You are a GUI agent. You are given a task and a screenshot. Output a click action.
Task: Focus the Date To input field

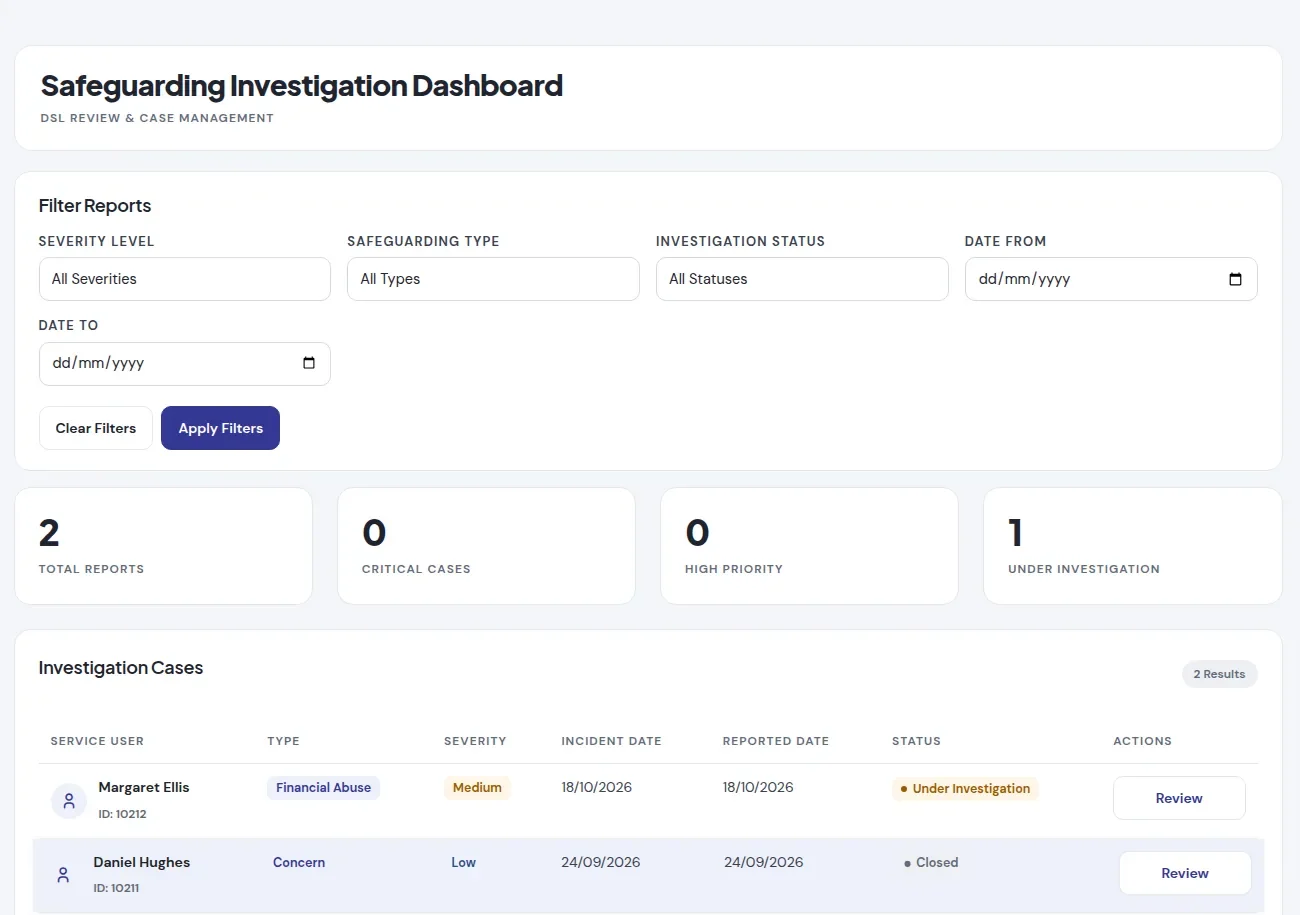point(185,363)
